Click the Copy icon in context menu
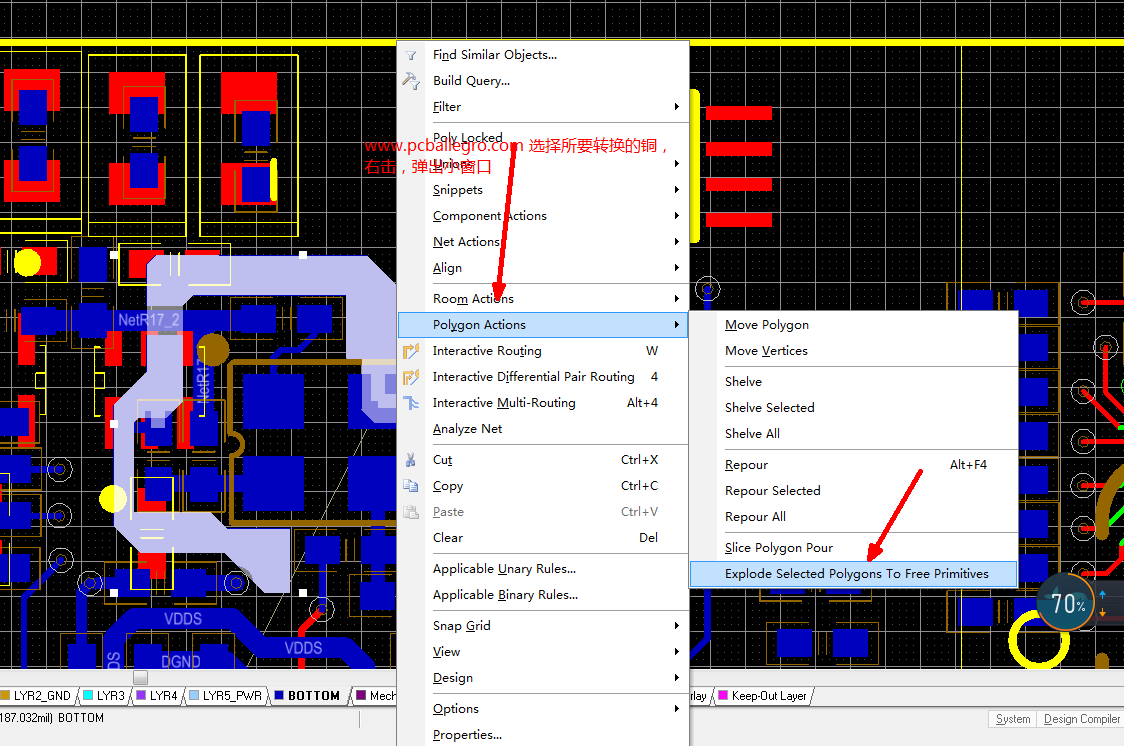Viewport: 1124px width, 746px height. click(x=411, y=486)
